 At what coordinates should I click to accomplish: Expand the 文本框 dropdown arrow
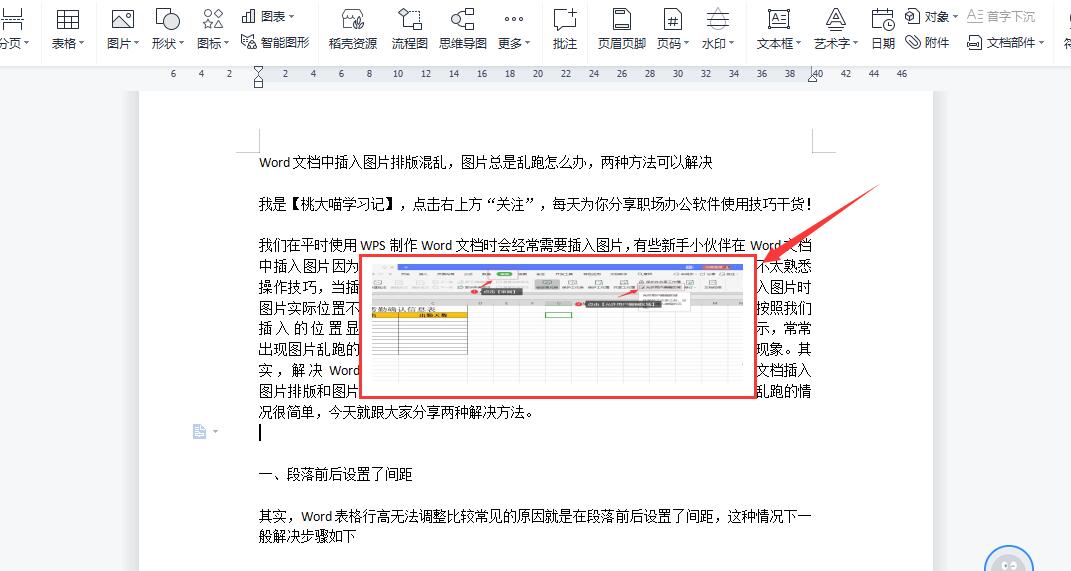(798, 43)
